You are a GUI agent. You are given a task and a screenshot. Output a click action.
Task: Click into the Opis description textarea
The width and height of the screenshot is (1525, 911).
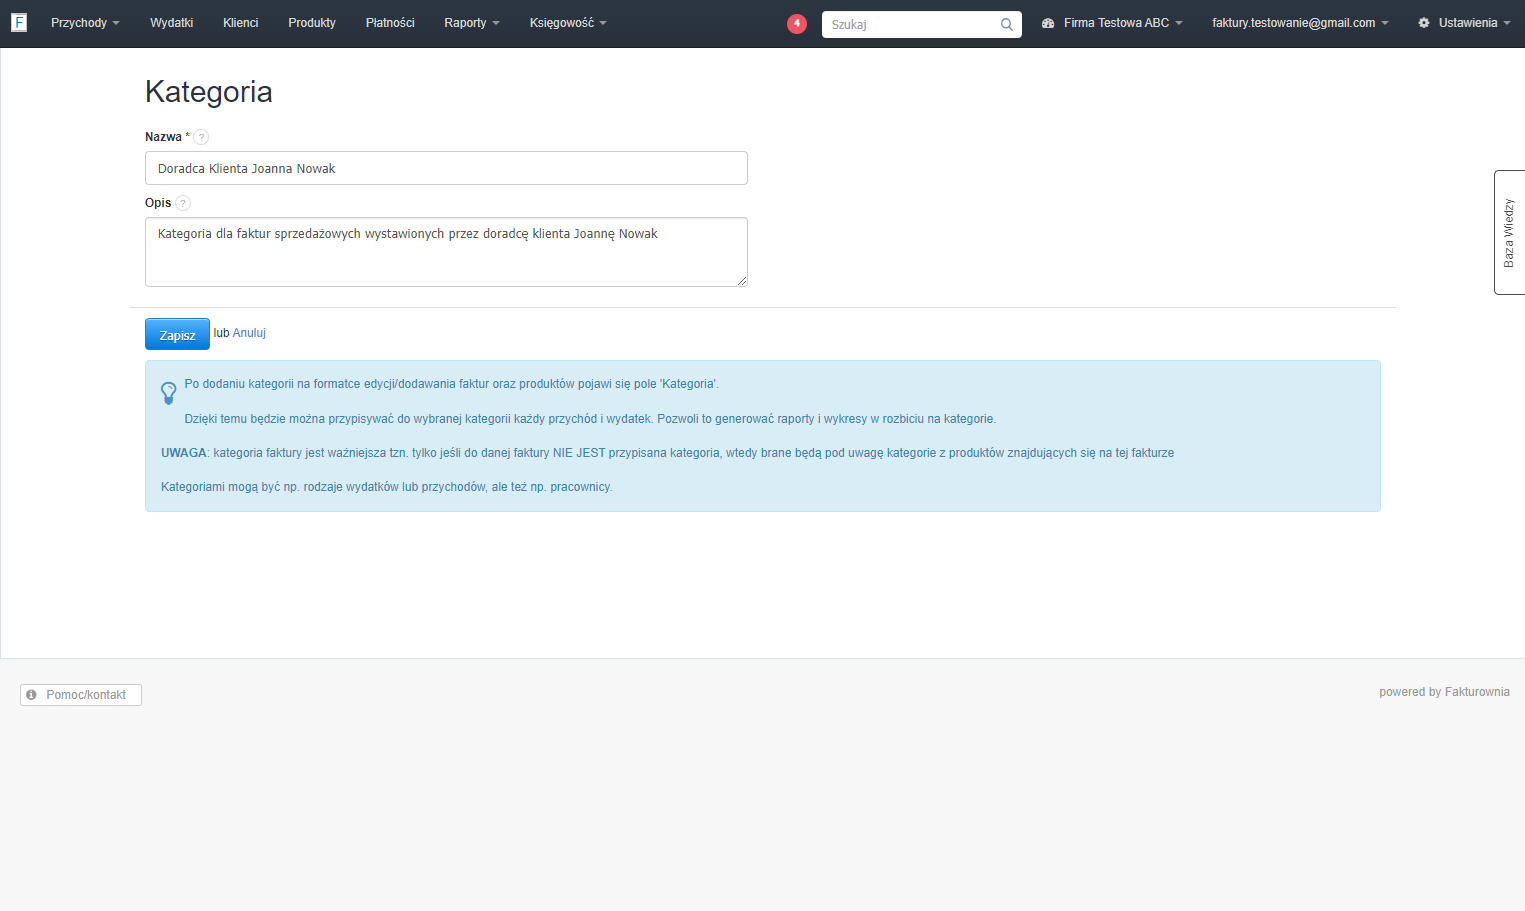446,252
